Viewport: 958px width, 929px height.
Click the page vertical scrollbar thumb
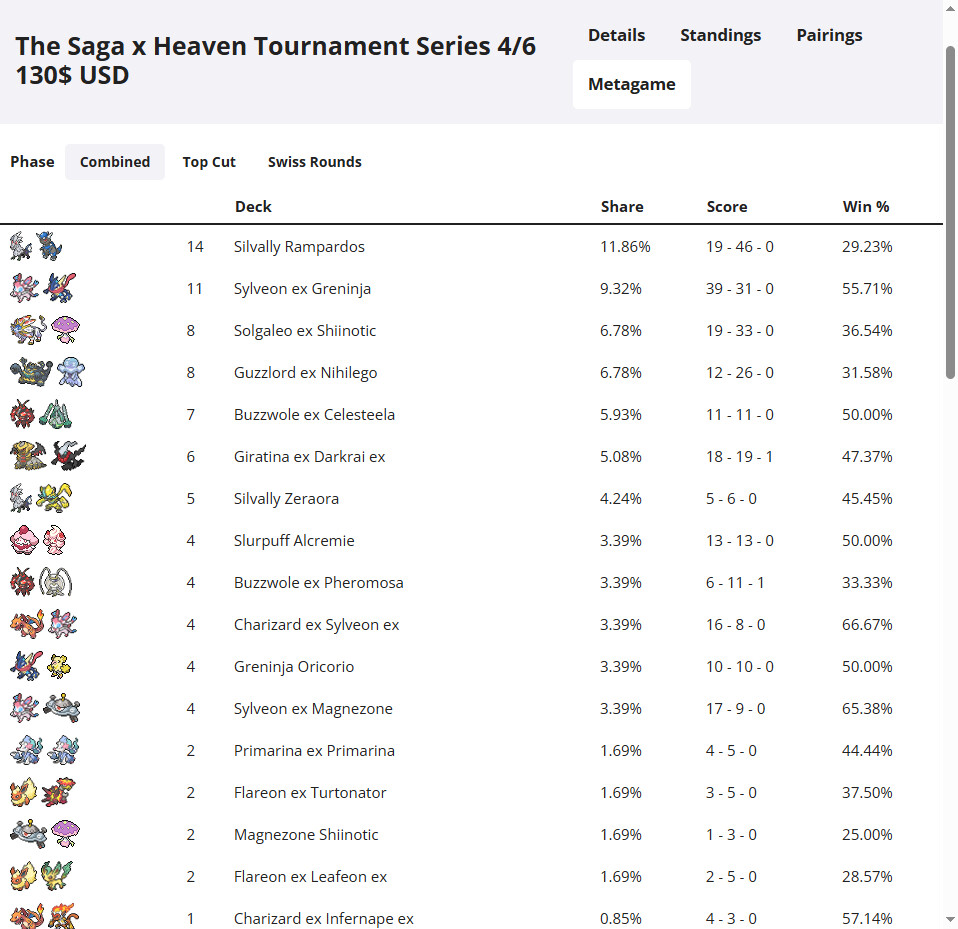click(950, 212)
